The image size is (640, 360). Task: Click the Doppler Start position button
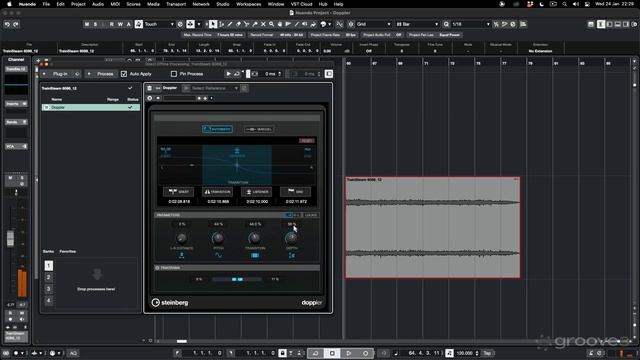pos(179,192)
